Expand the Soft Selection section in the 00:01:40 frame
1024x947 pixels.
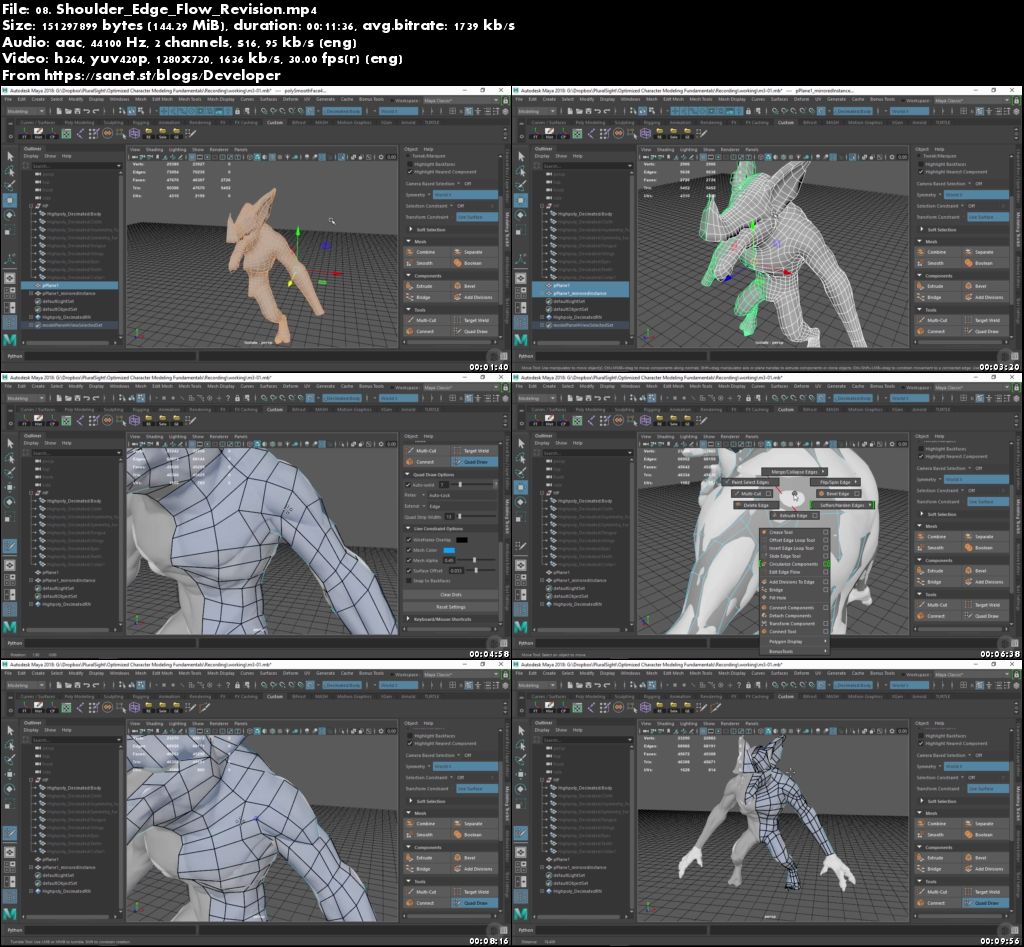pyautogui.click(x=411, y=230)
